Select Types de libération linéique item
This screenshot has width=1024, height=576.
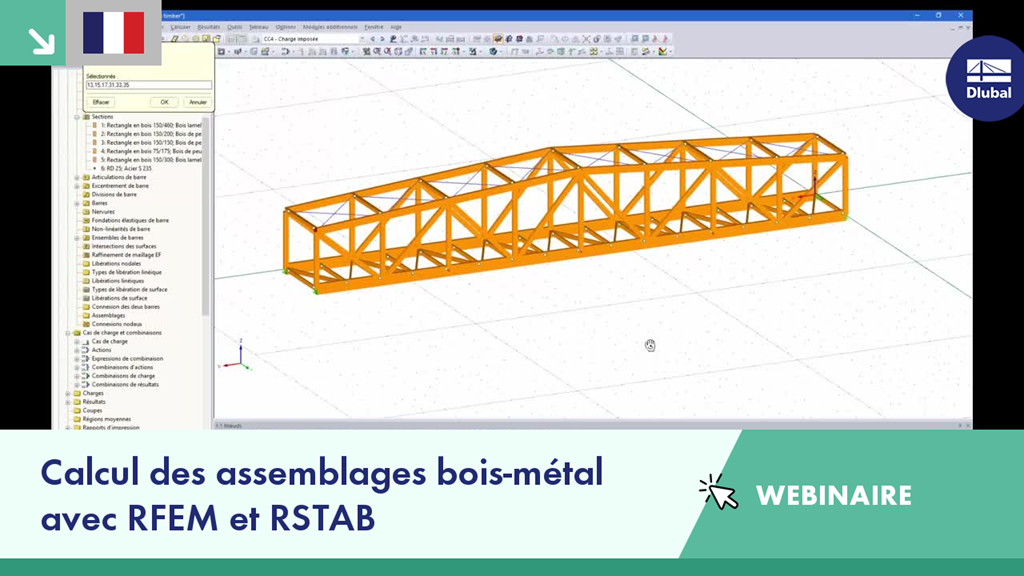(x=127, y=272)
